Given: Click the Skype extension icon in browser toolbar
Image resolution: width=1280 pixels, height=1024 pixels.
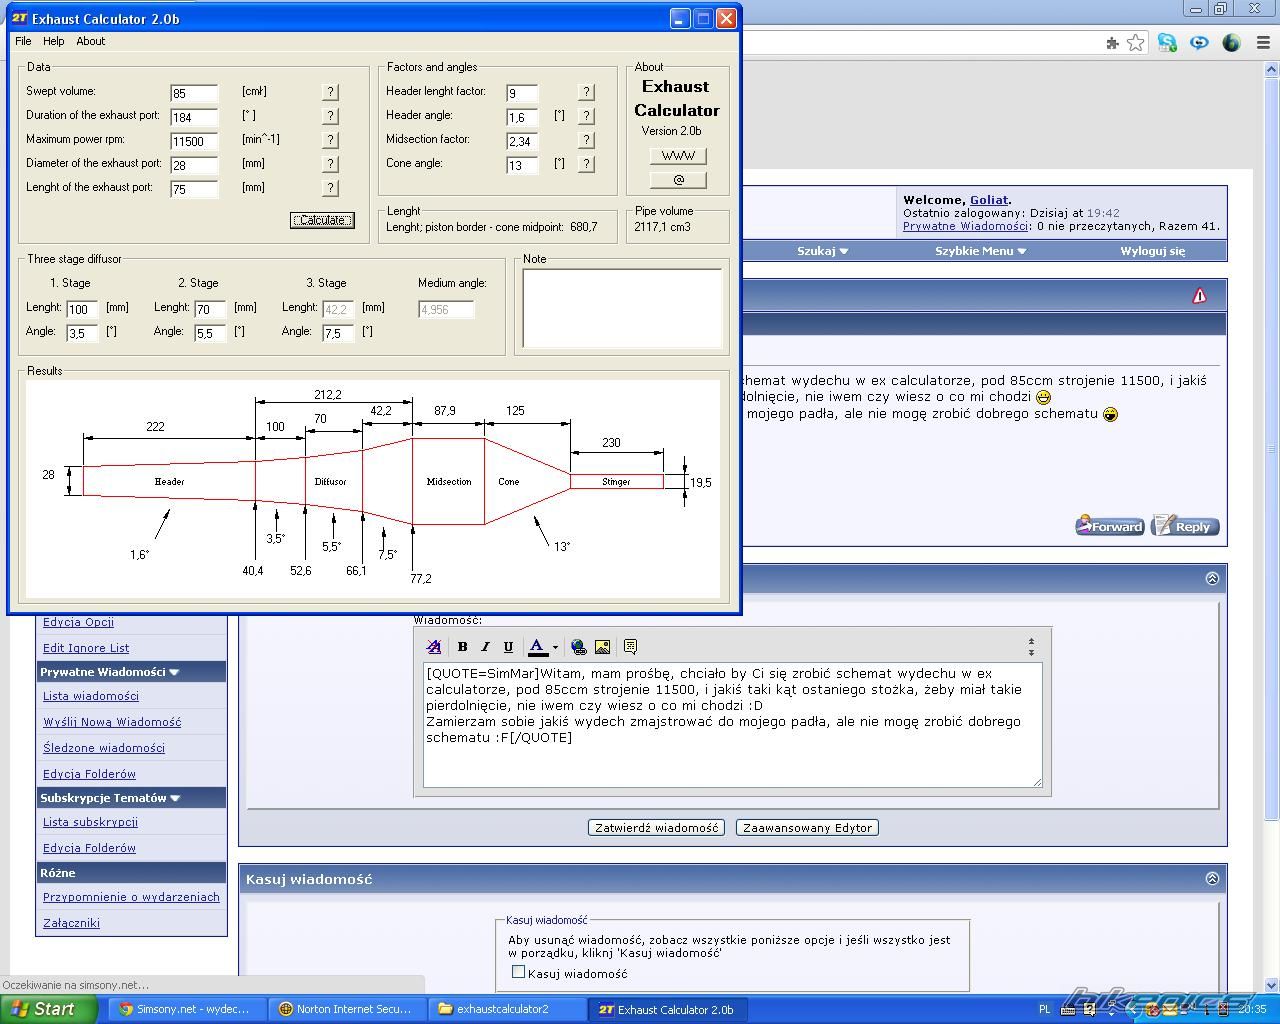Looking at the screenshot, I should (x=1167, y=42).
